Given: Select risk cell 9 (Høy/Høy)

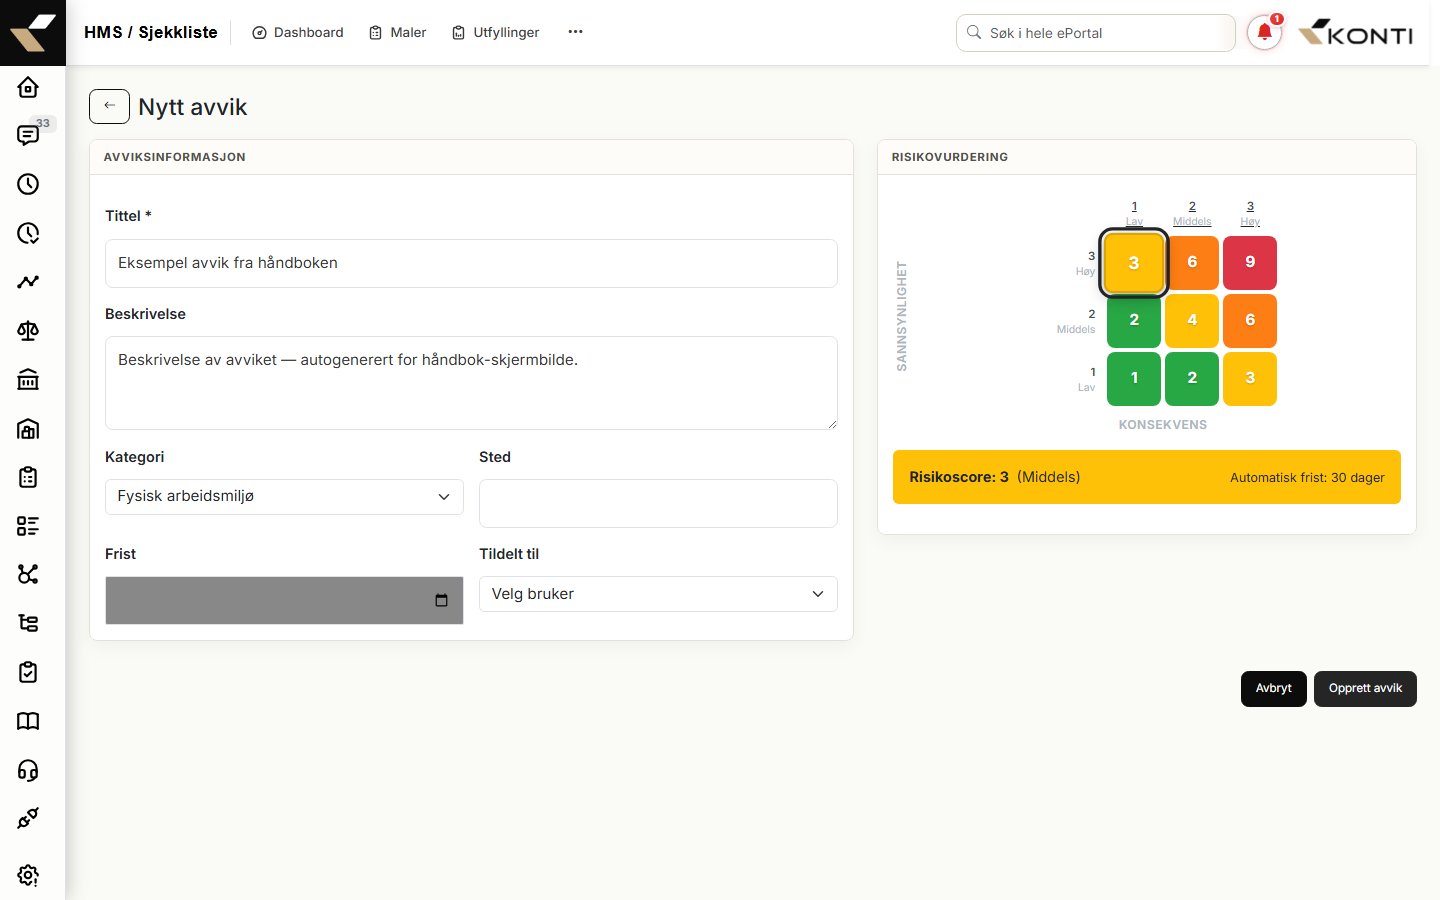Looking at the screenshot, I should [x=1250, y=263].
